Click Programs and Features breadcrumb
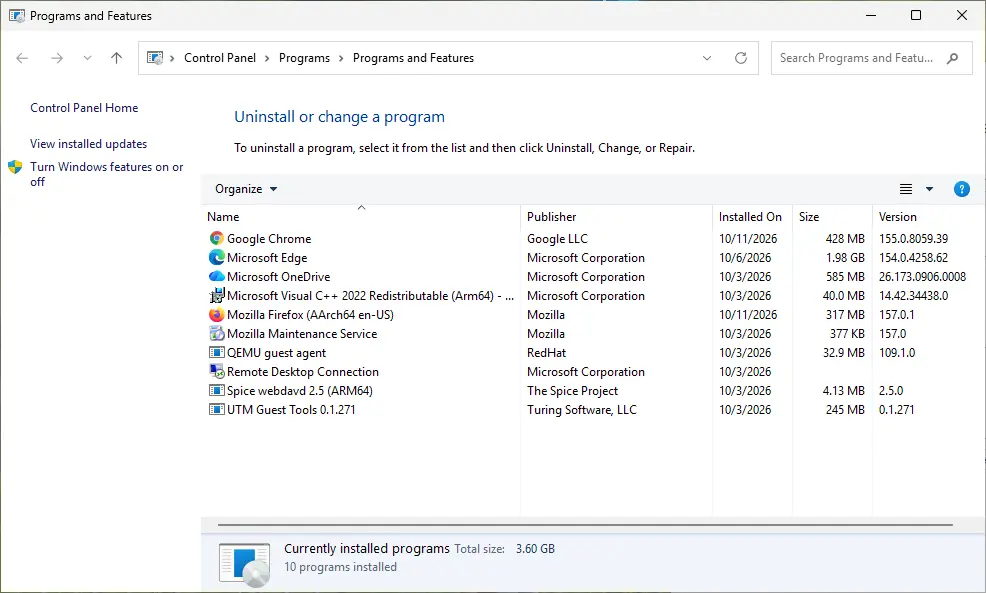Viewport: 986px width, 593px height. click(413, 58)
